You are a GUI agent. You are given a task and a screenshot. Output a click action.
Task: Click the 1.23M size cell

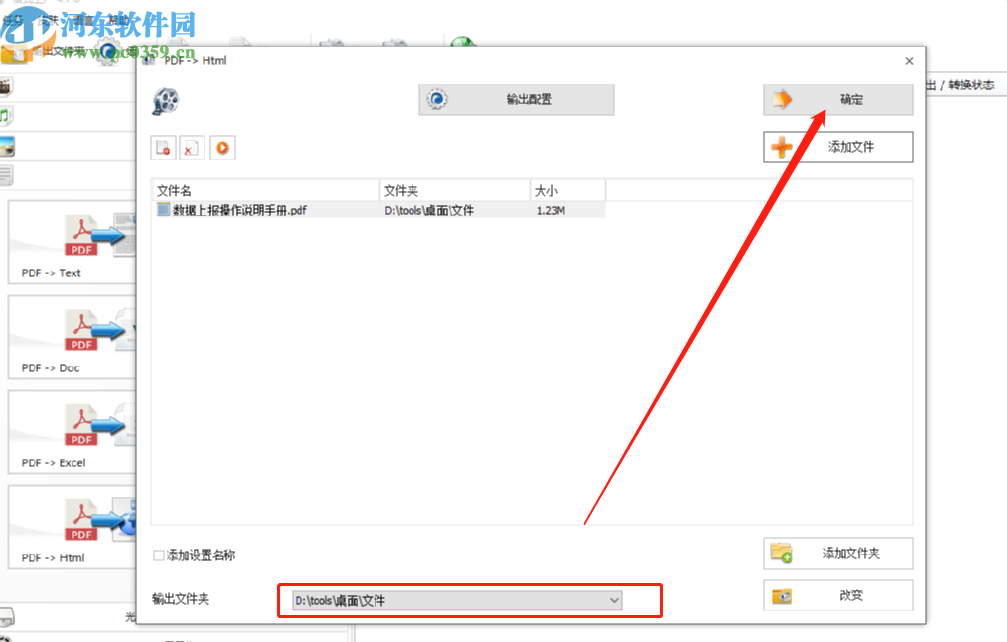tap(550, 211)
